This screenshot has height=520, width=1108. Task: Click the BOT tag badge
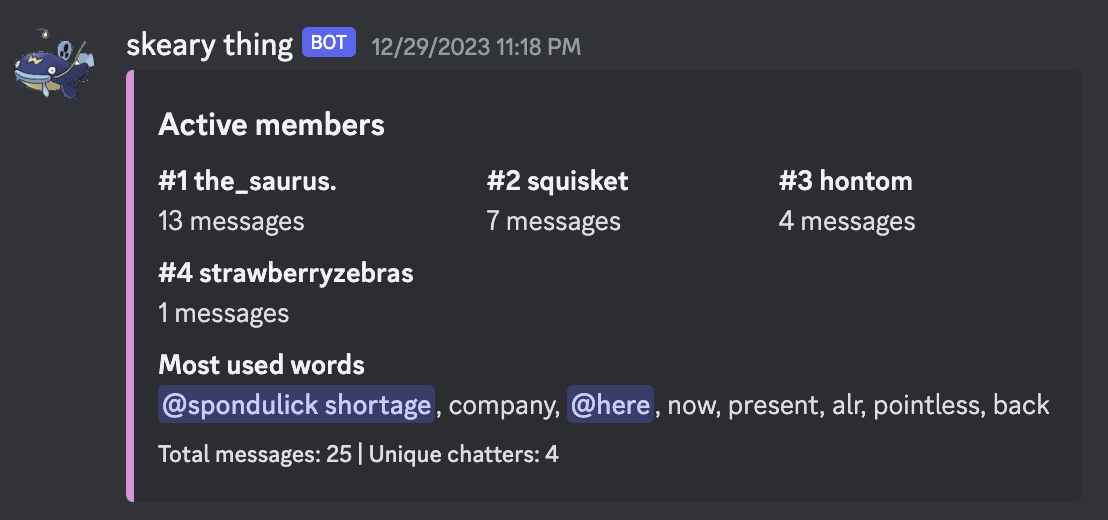coord(329,44)
